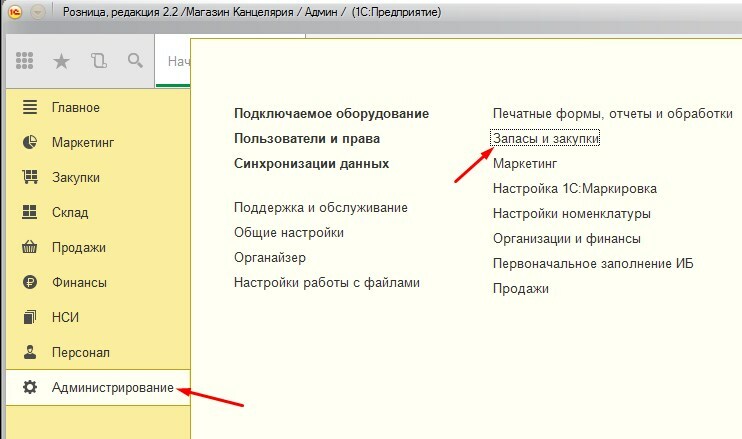Viewport: 742px width, 439px height.
Task: Open the search magnifier icon
Action: click(x=135, y=61)
